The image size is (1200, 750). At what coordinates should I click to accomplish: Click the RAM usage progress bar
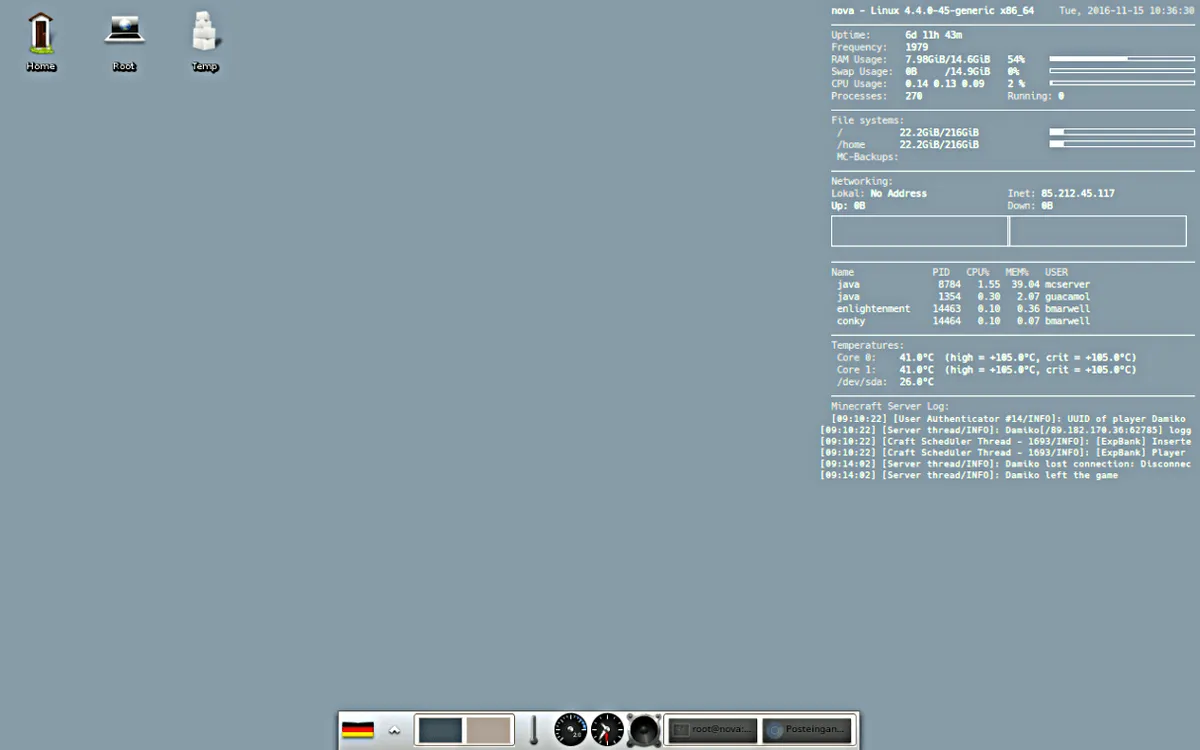click(1121, 59)
